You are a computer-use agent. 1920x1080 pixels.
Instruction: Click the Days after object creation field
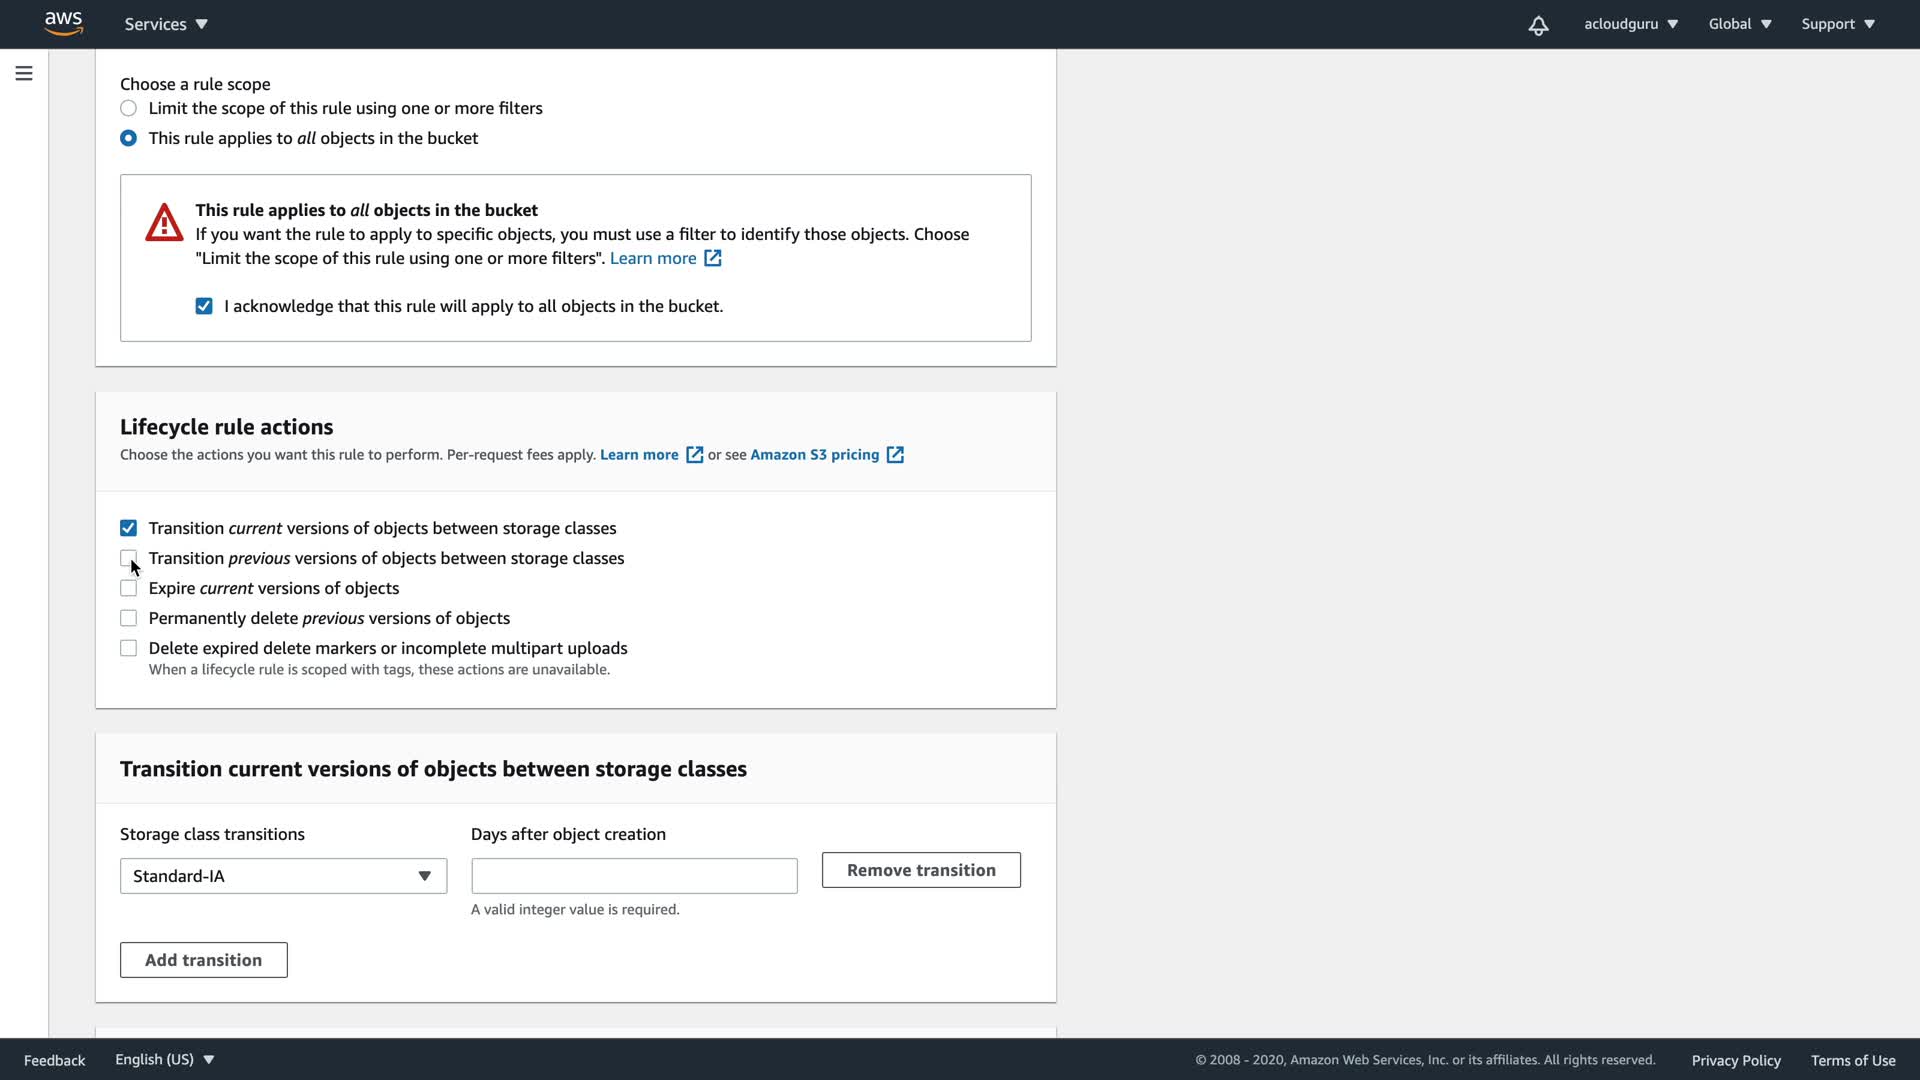point(634,876)
